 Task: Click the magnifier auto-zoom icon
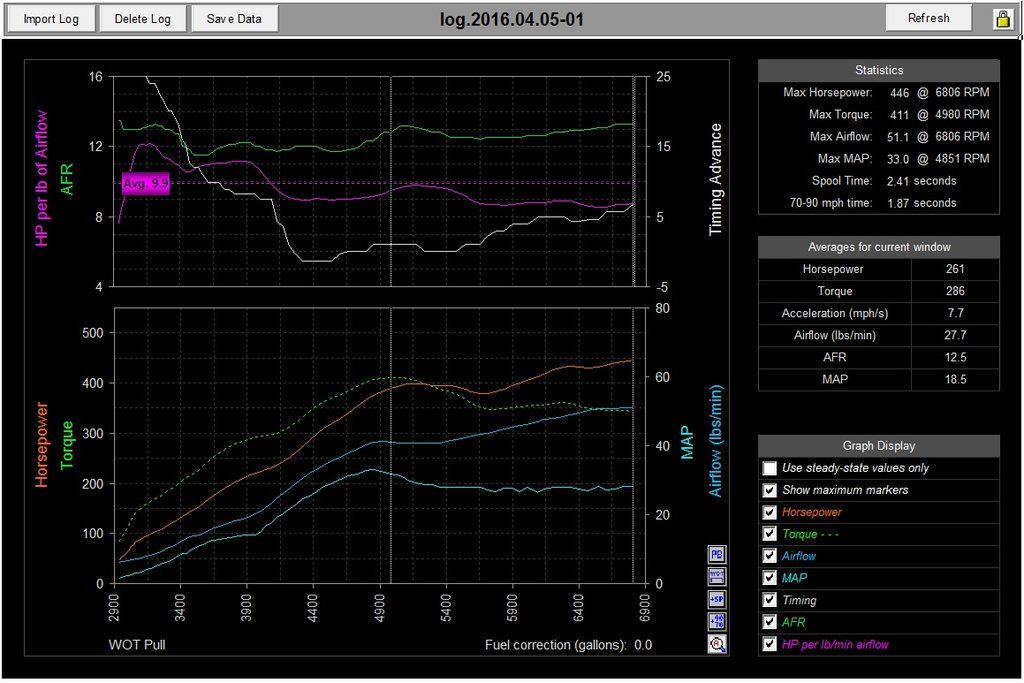[716, 644]
